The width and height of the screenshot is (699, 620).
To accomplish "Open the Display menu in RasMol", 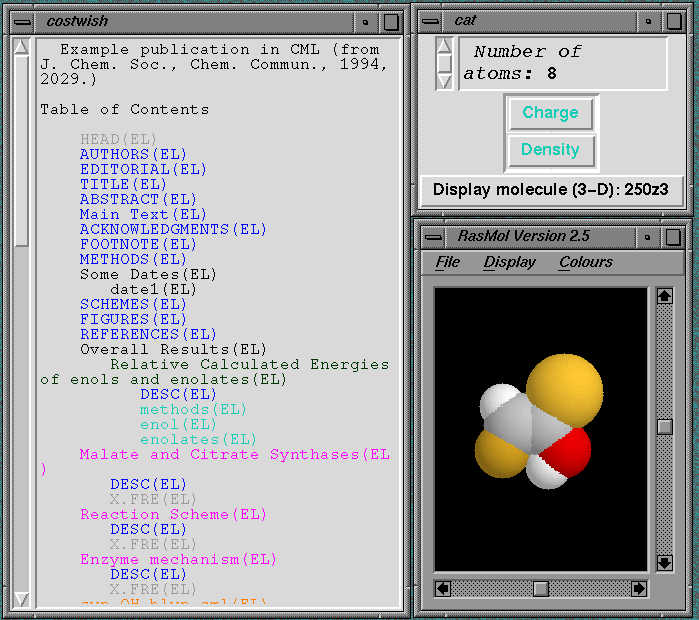I will [x=509, y=262].
